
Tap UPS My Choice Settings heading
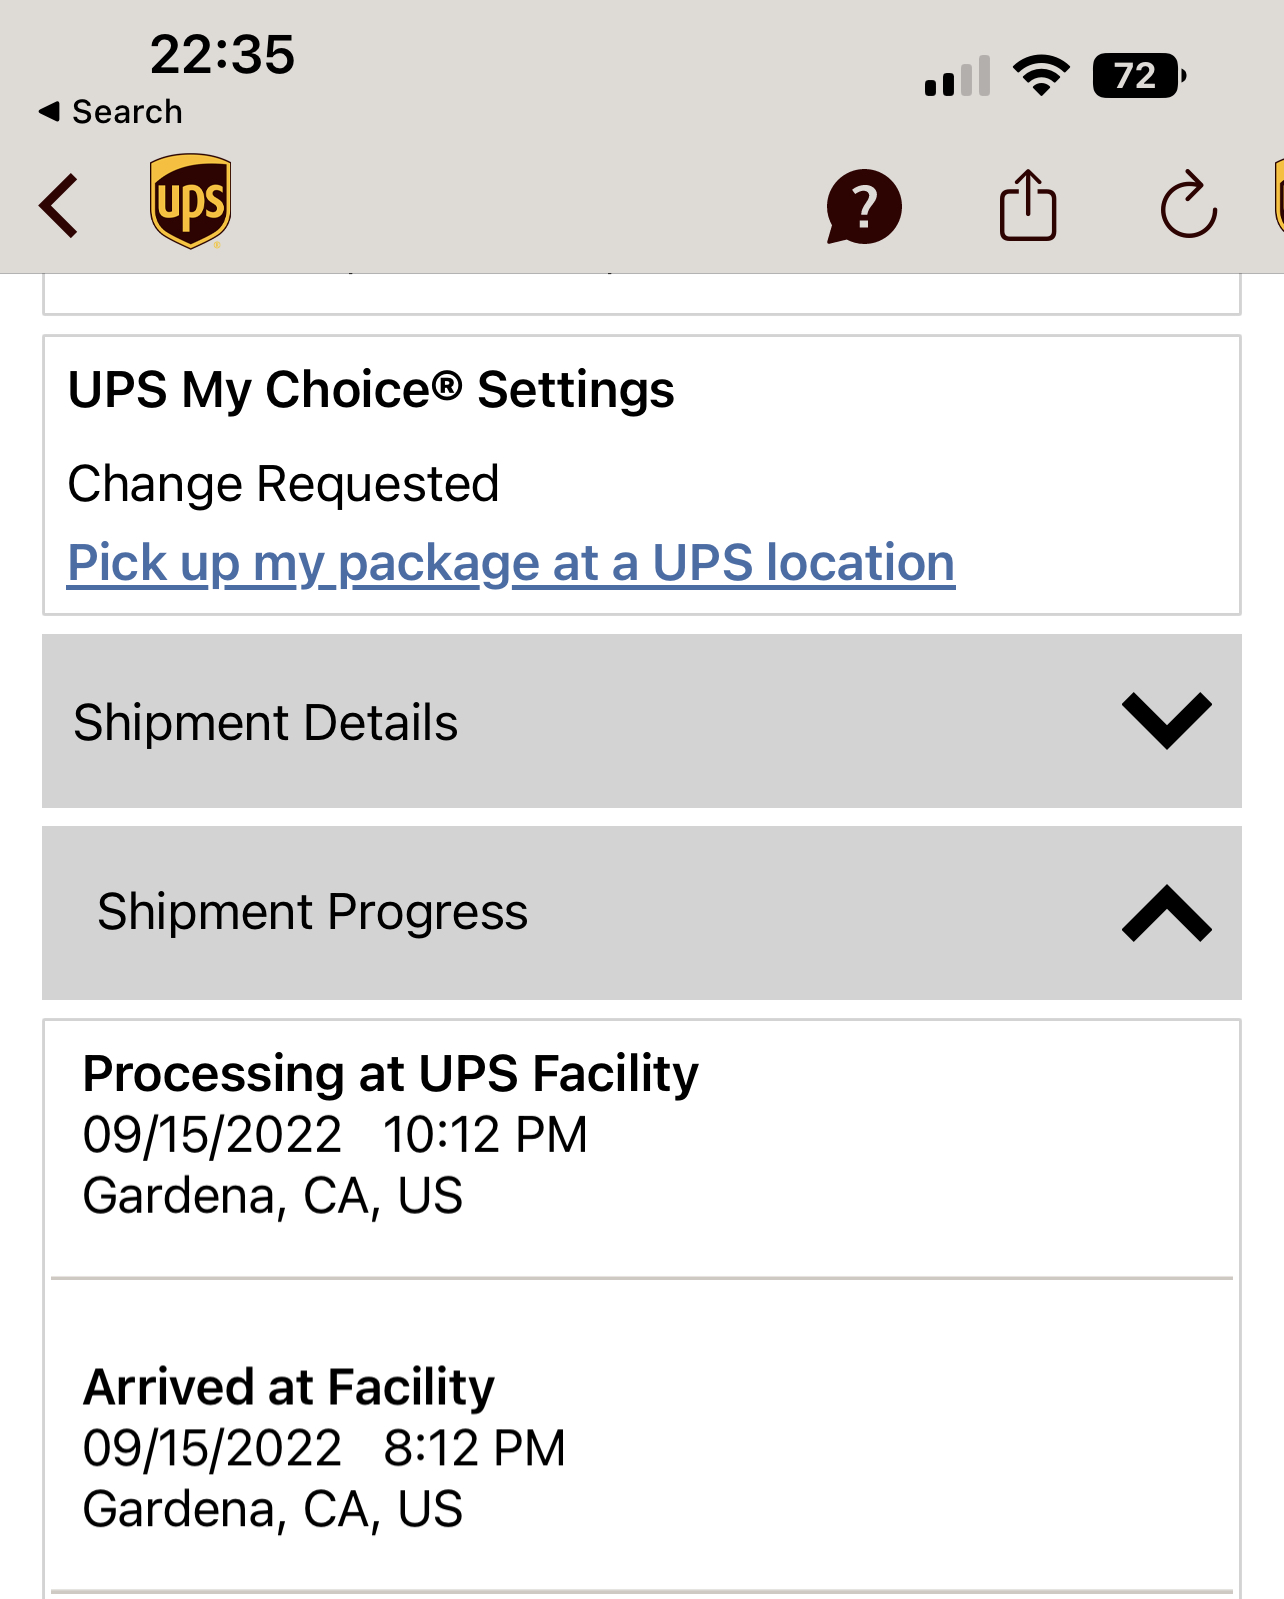(371, 390)
